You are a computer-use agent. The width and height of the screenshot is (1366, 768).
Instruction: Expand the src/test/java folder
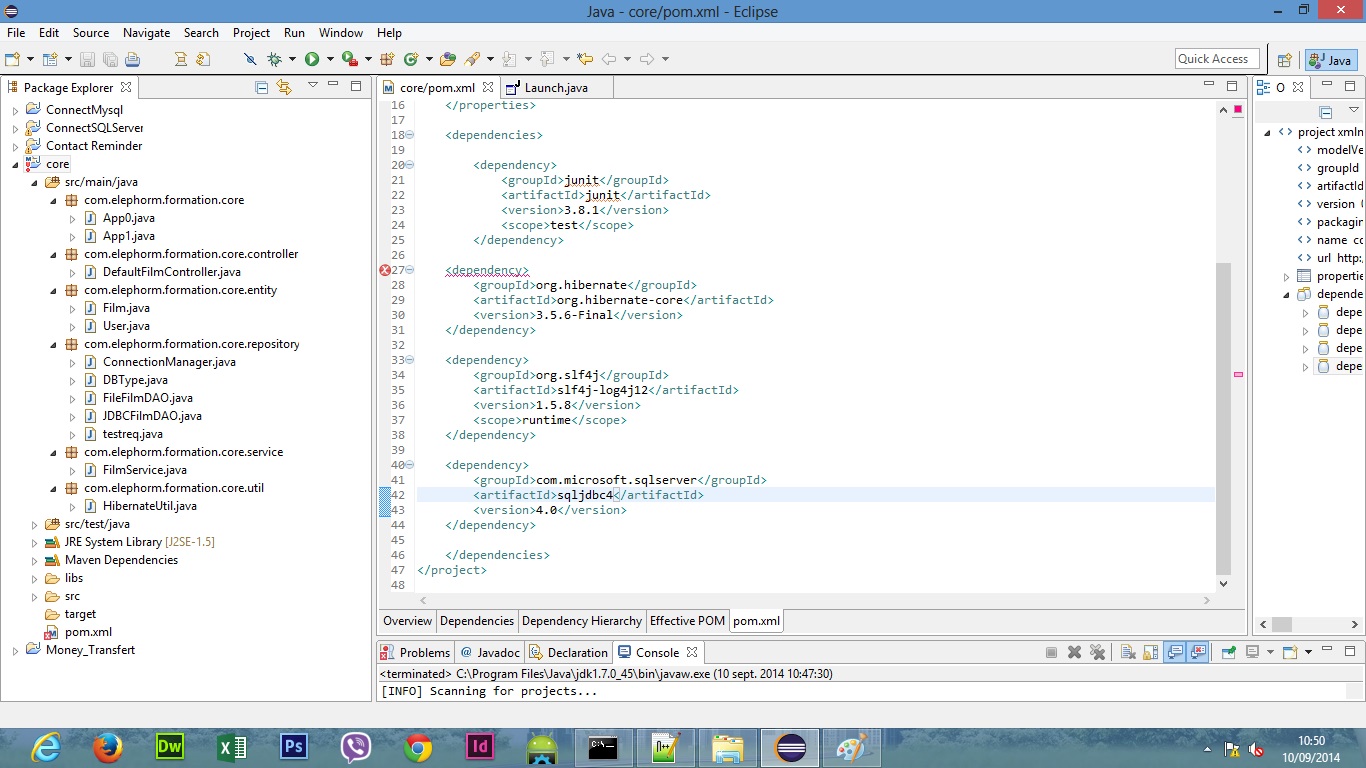tap(34, 524)
